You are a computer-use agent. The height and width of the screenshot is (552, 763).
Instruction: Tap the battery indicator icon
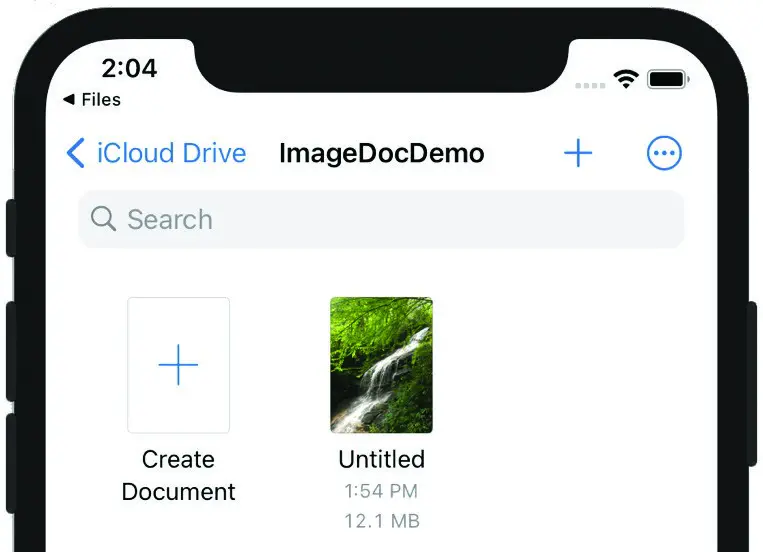(668, 79)
